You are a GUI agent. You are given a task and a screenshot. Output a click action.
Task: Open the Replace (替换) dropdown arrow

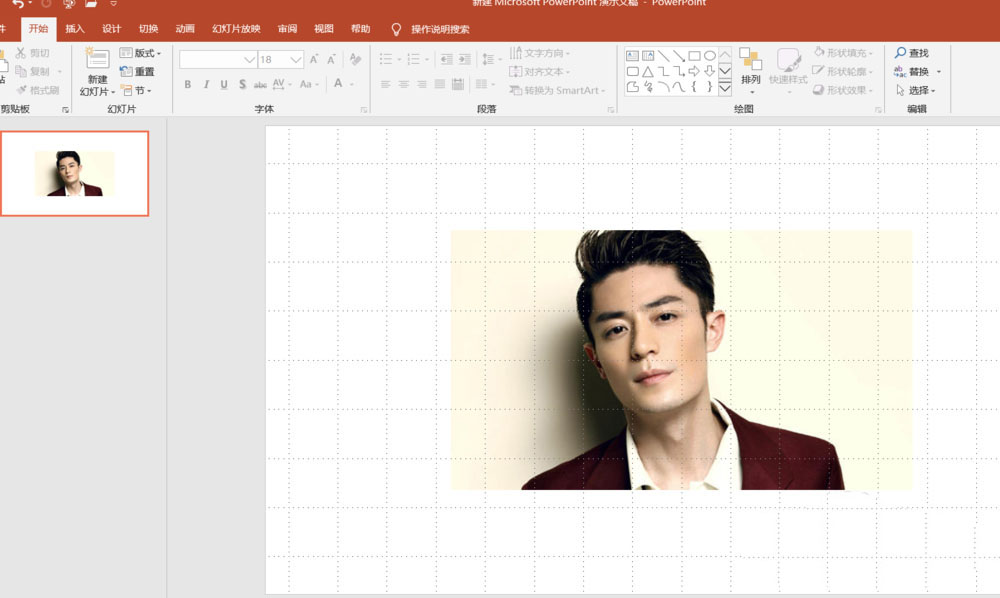pyautogui.click(x=939, y=72)
